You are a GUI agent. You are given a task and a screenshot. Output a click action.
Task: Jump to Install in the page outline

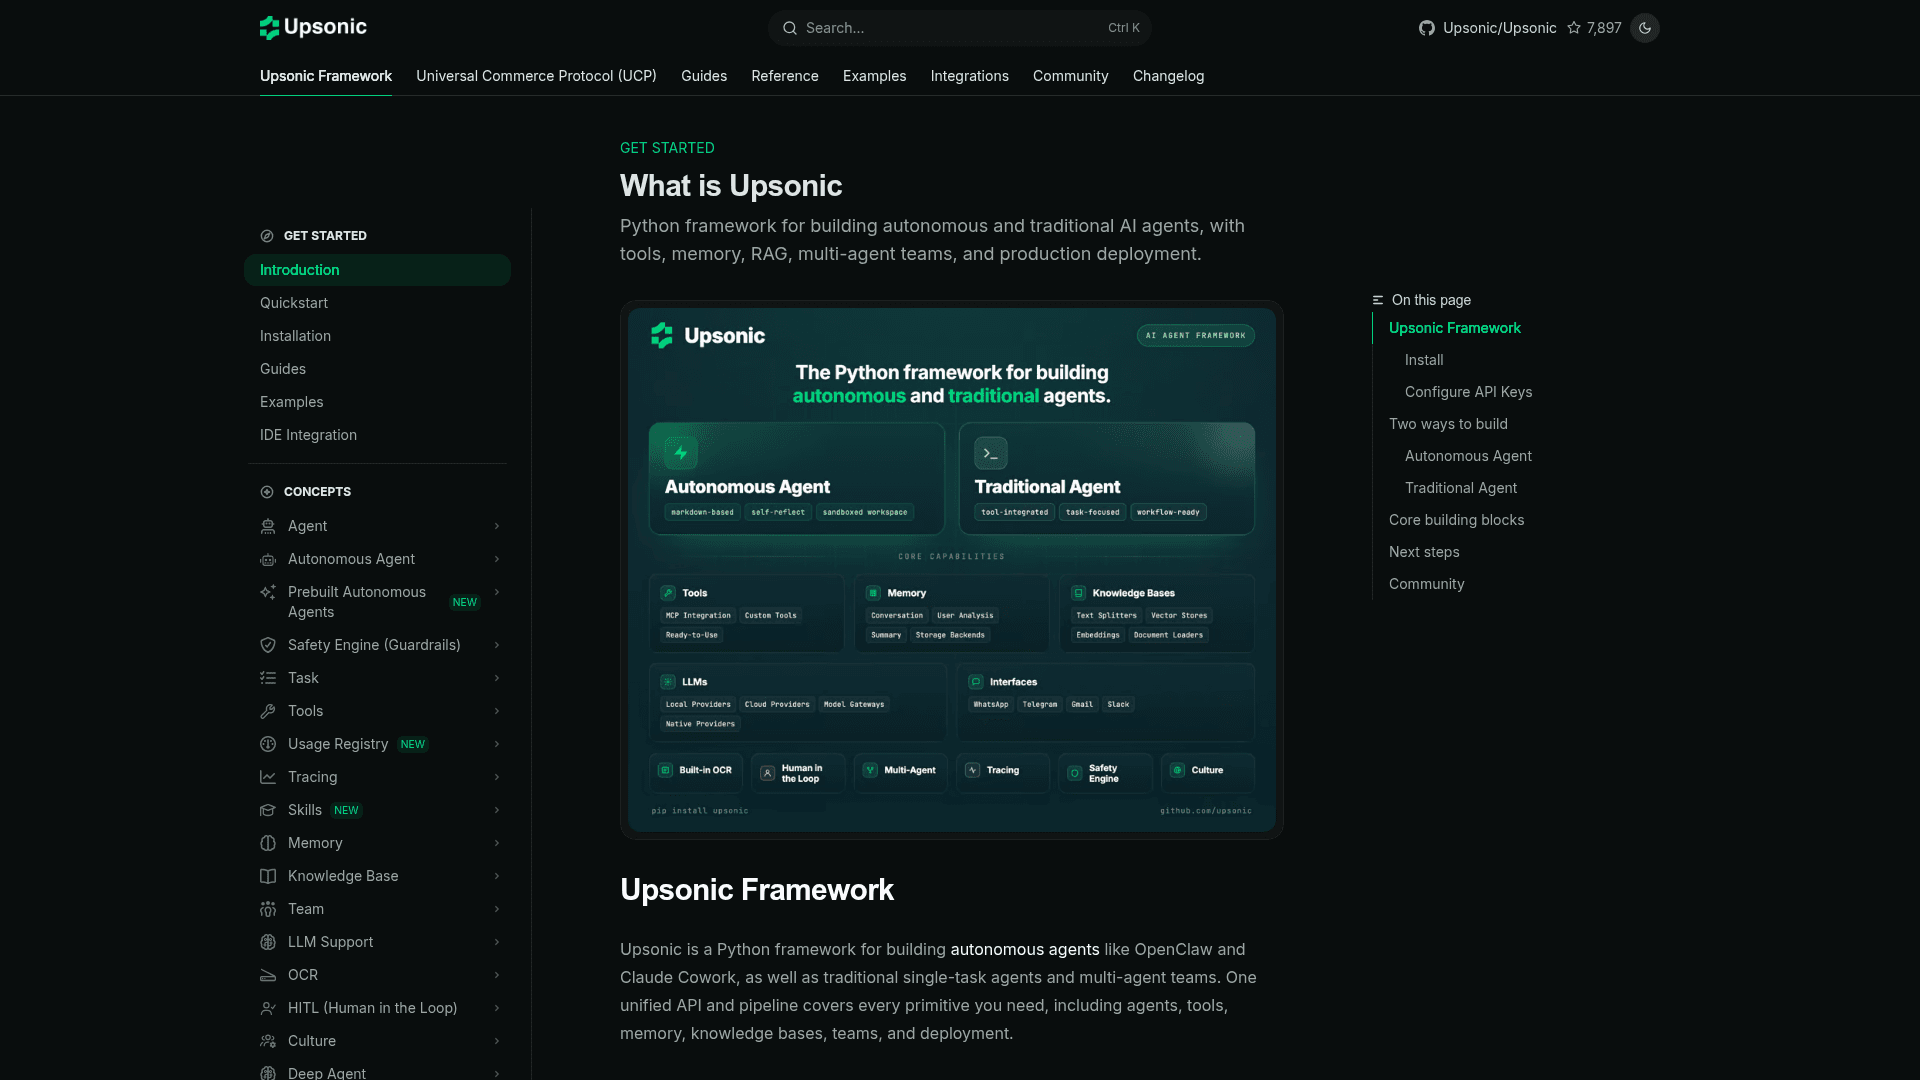(x=1424, y=360)
